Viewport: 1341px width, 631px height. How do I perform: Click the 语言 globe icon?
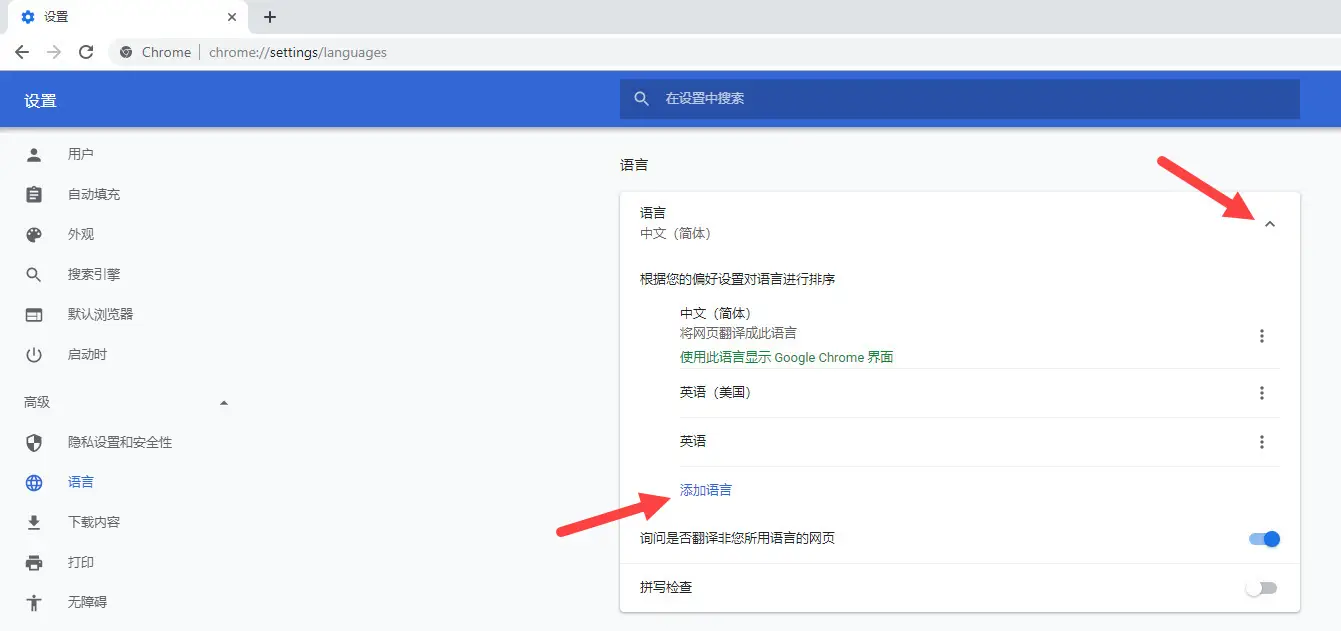(34, 482)
